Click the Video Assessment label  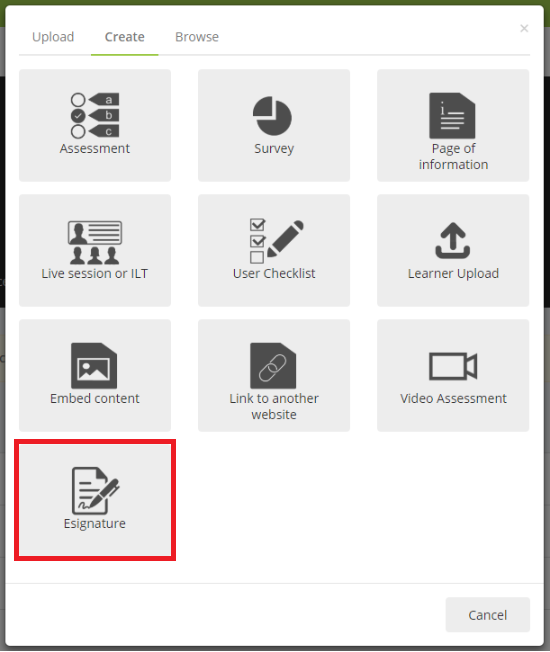coord(453,399)
